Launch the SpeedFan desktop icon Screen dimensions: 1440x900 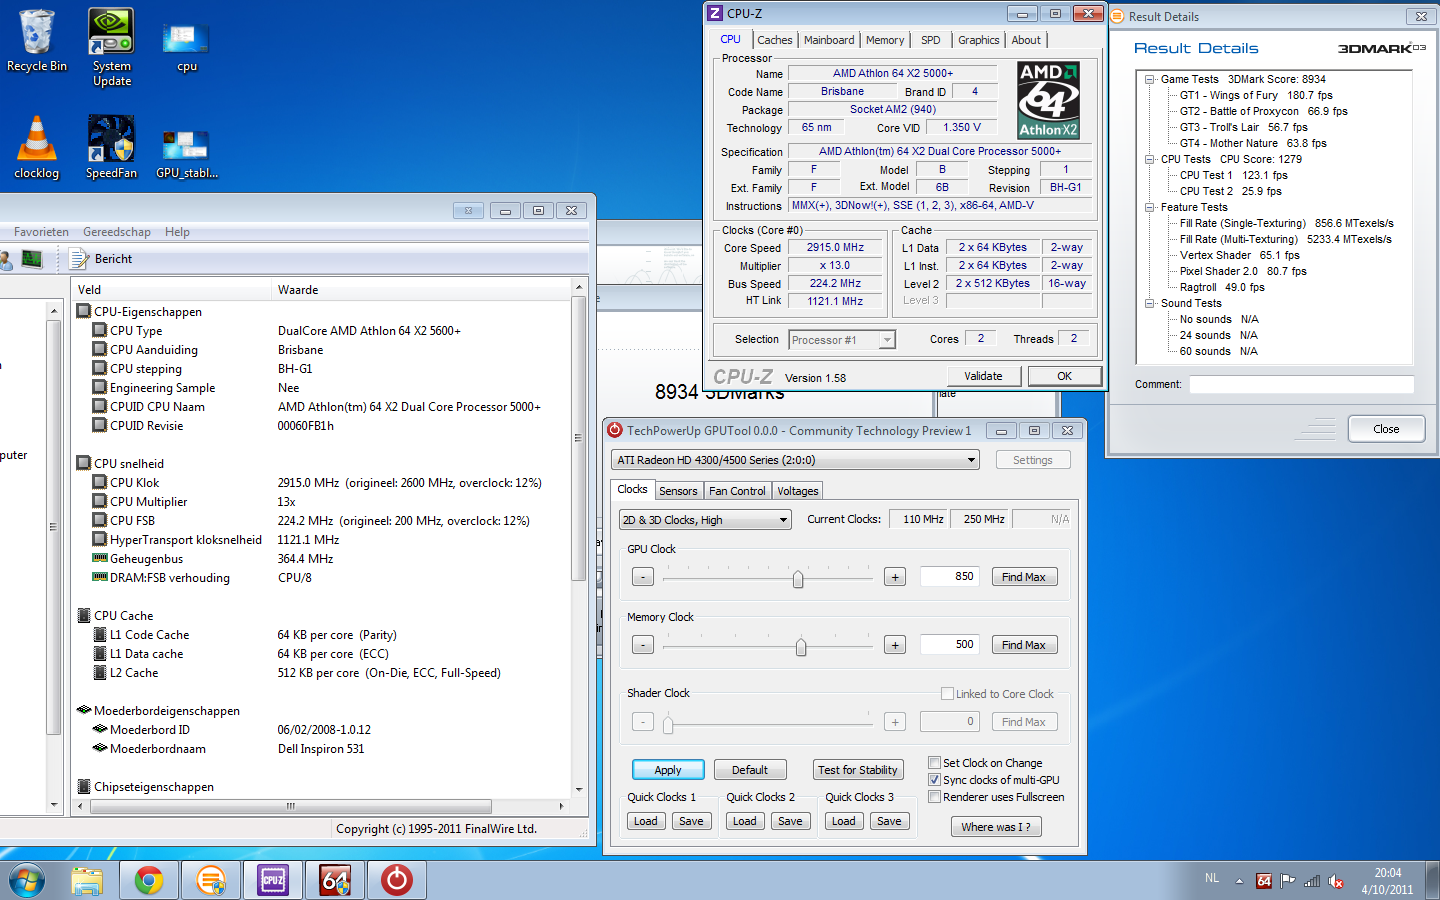pos(112,147)
